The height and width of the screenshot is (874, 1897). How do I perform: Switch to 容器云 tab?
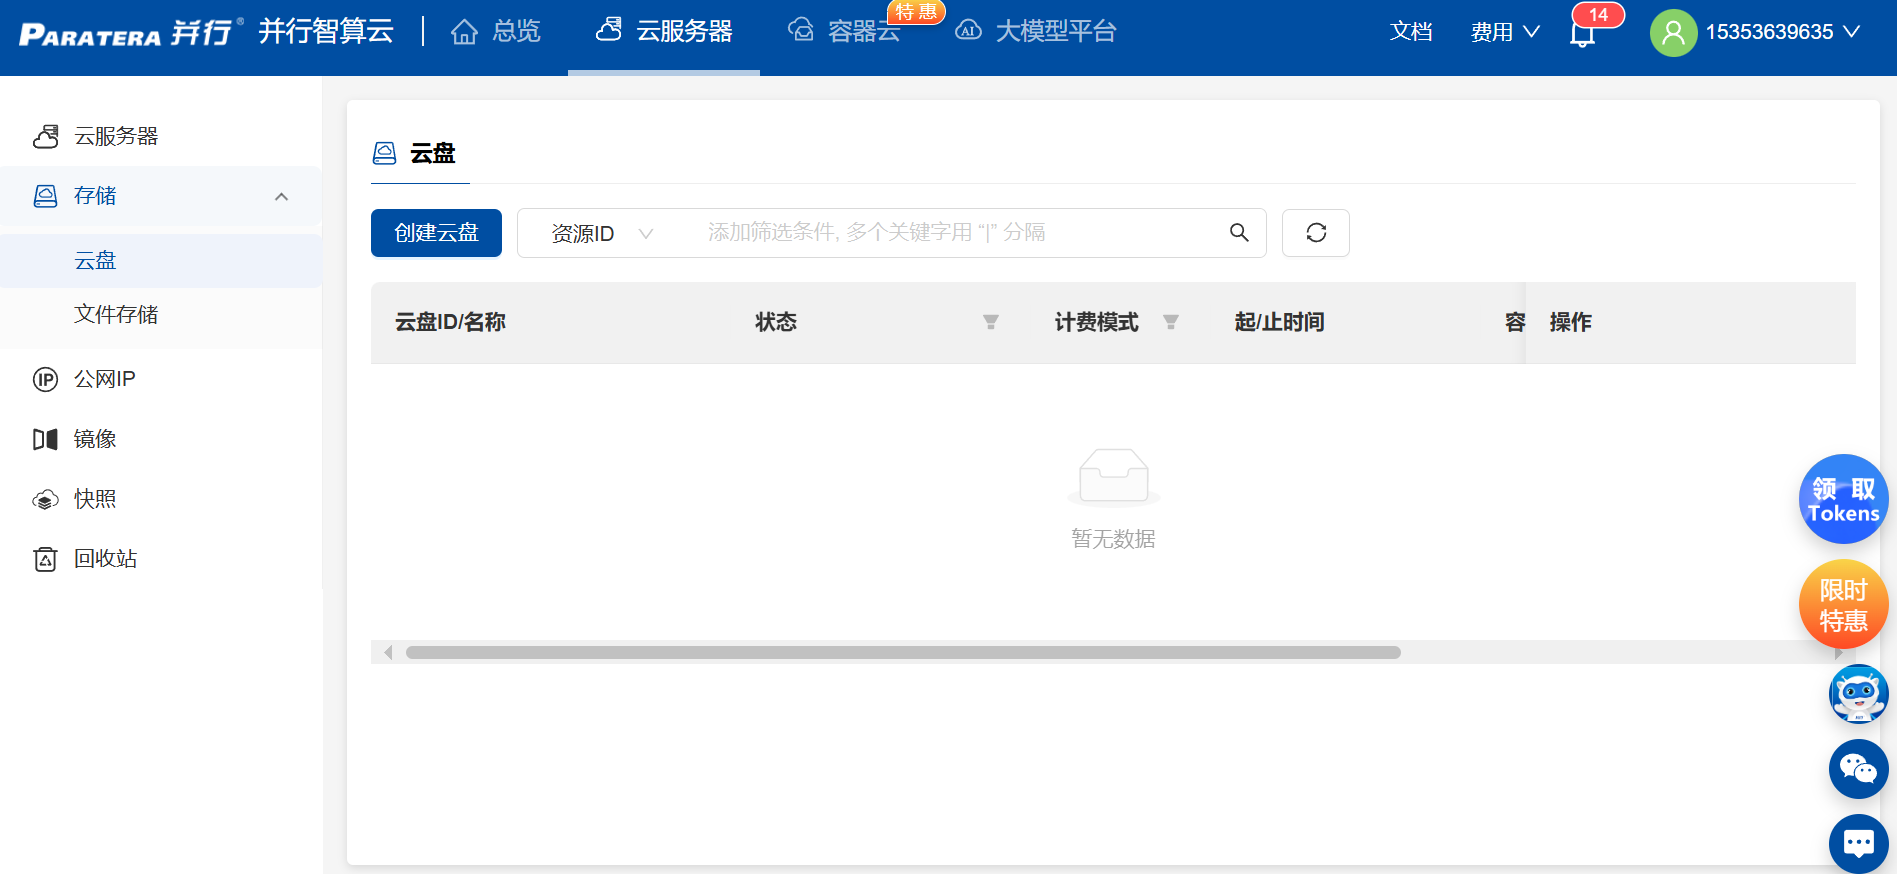[x=844, y=32]
